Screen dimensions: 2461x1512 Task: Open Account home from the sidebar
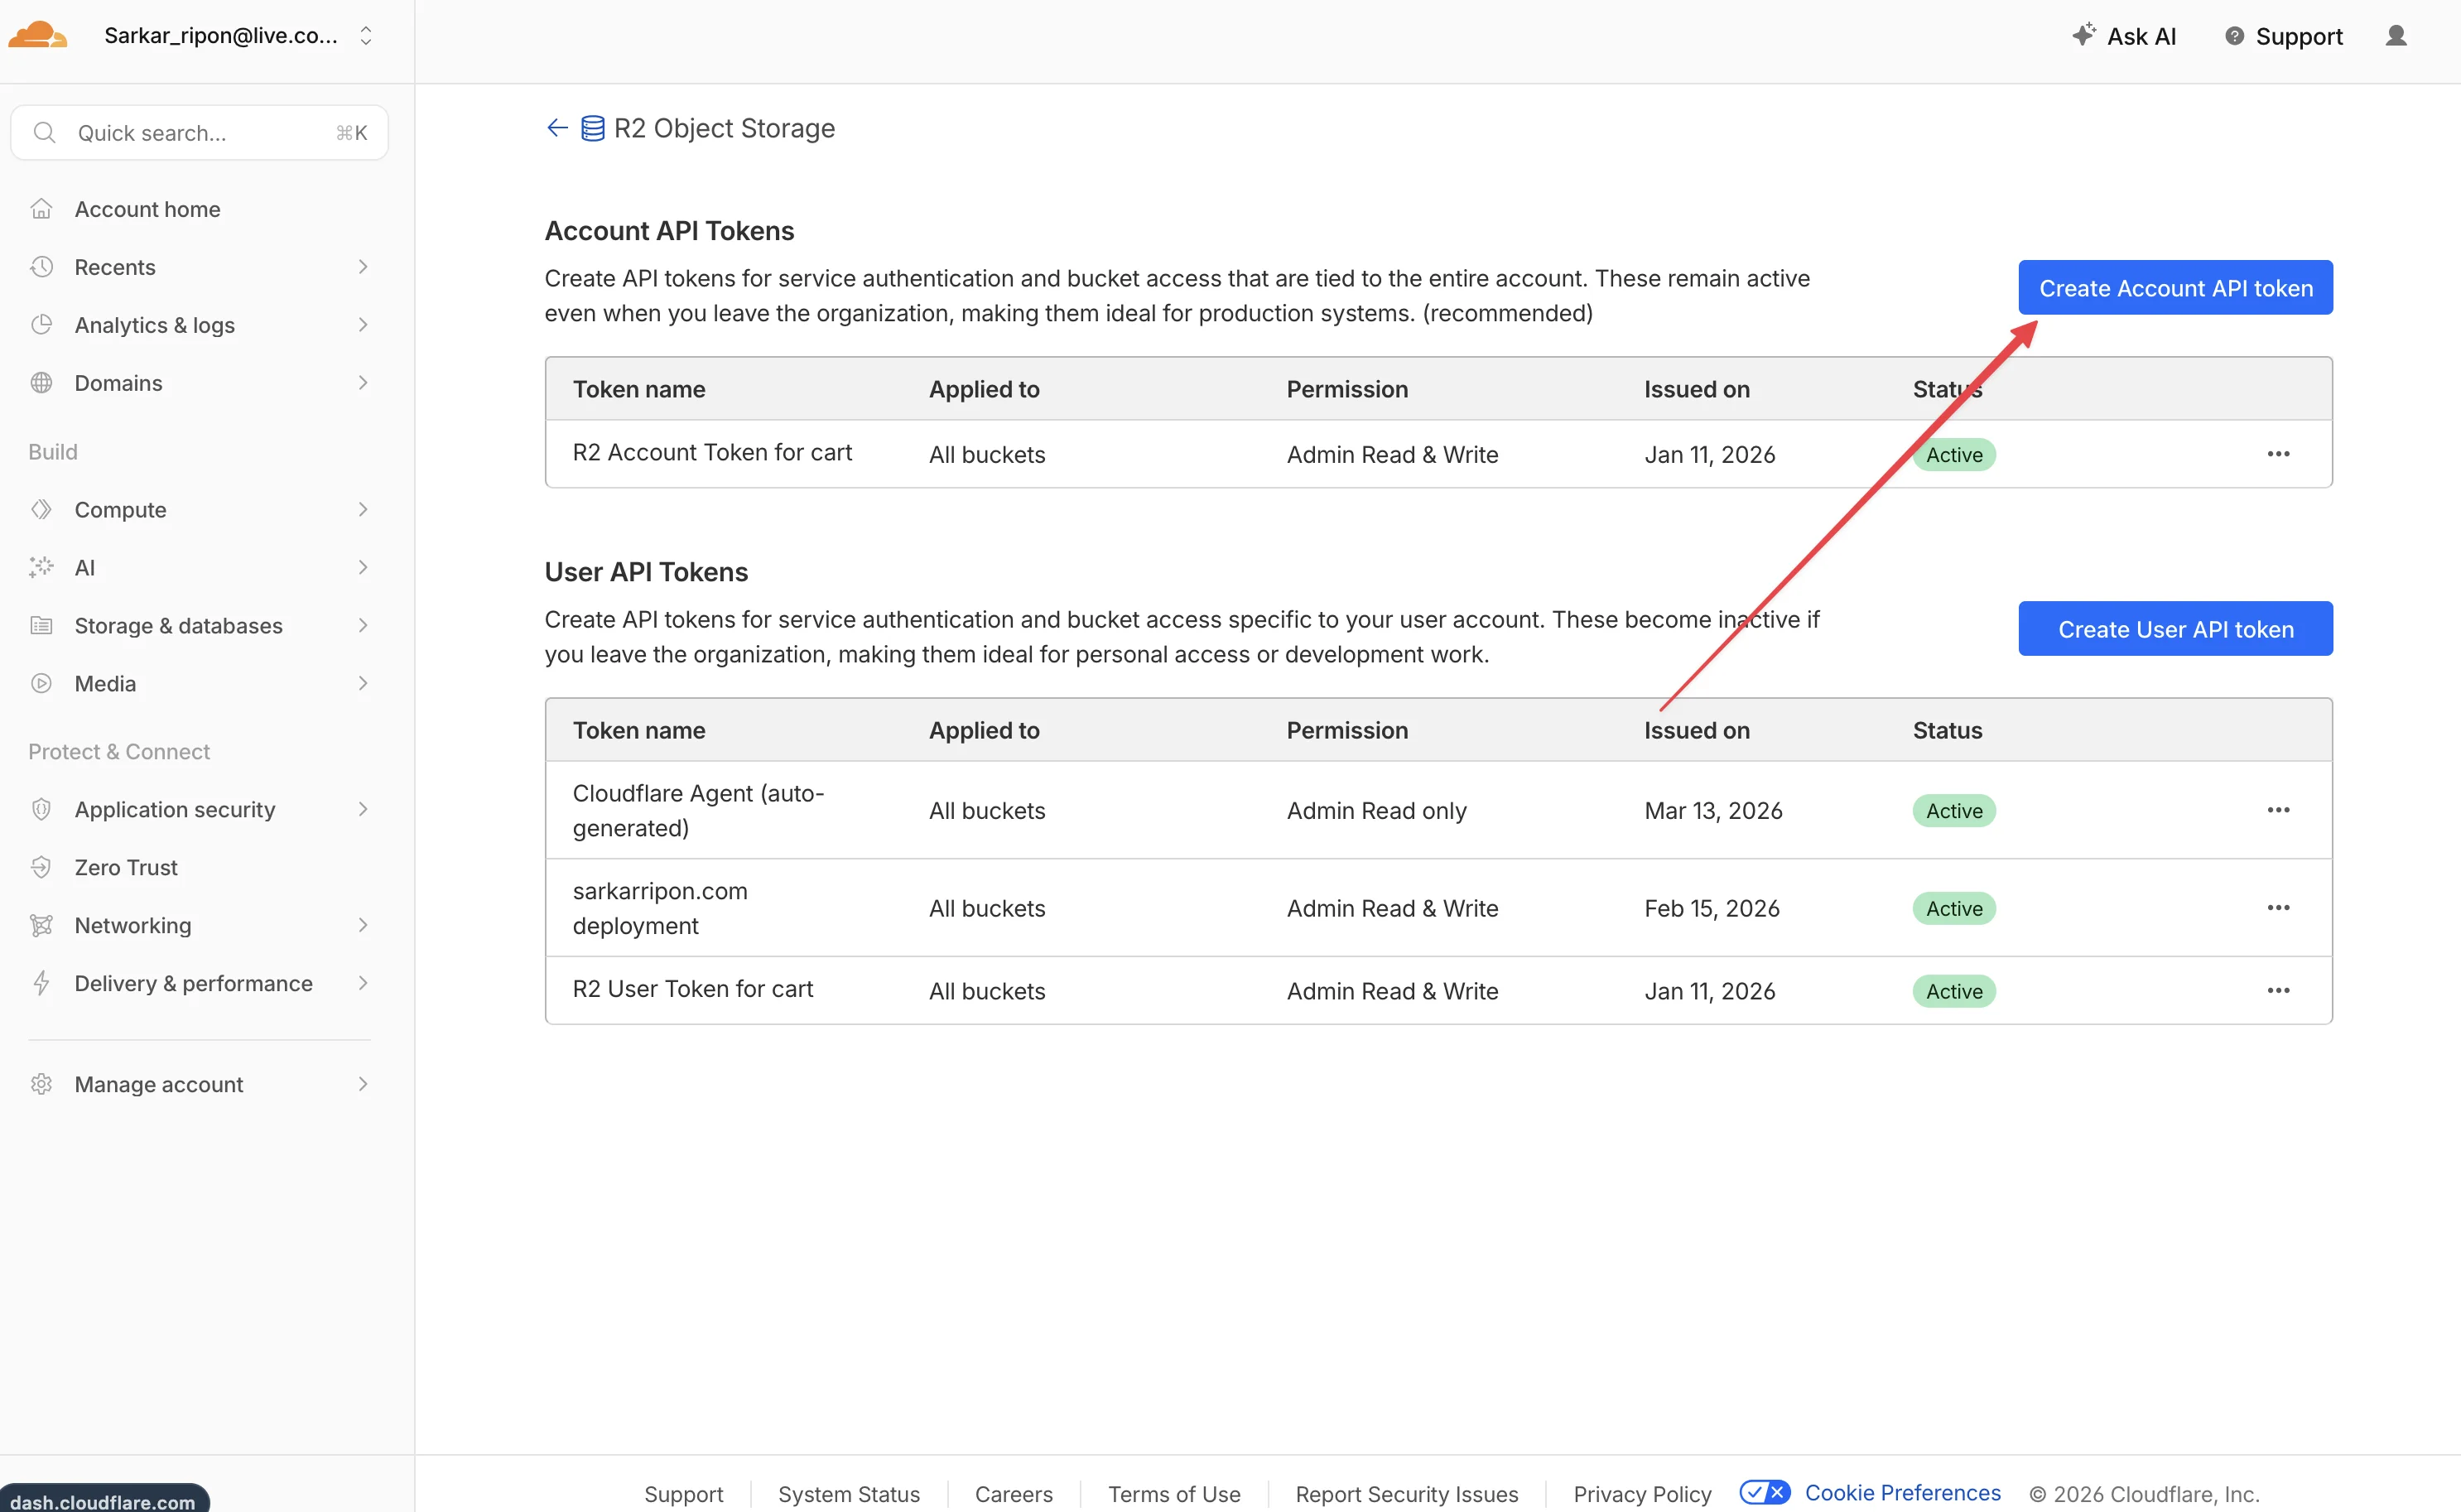point(147,208)
